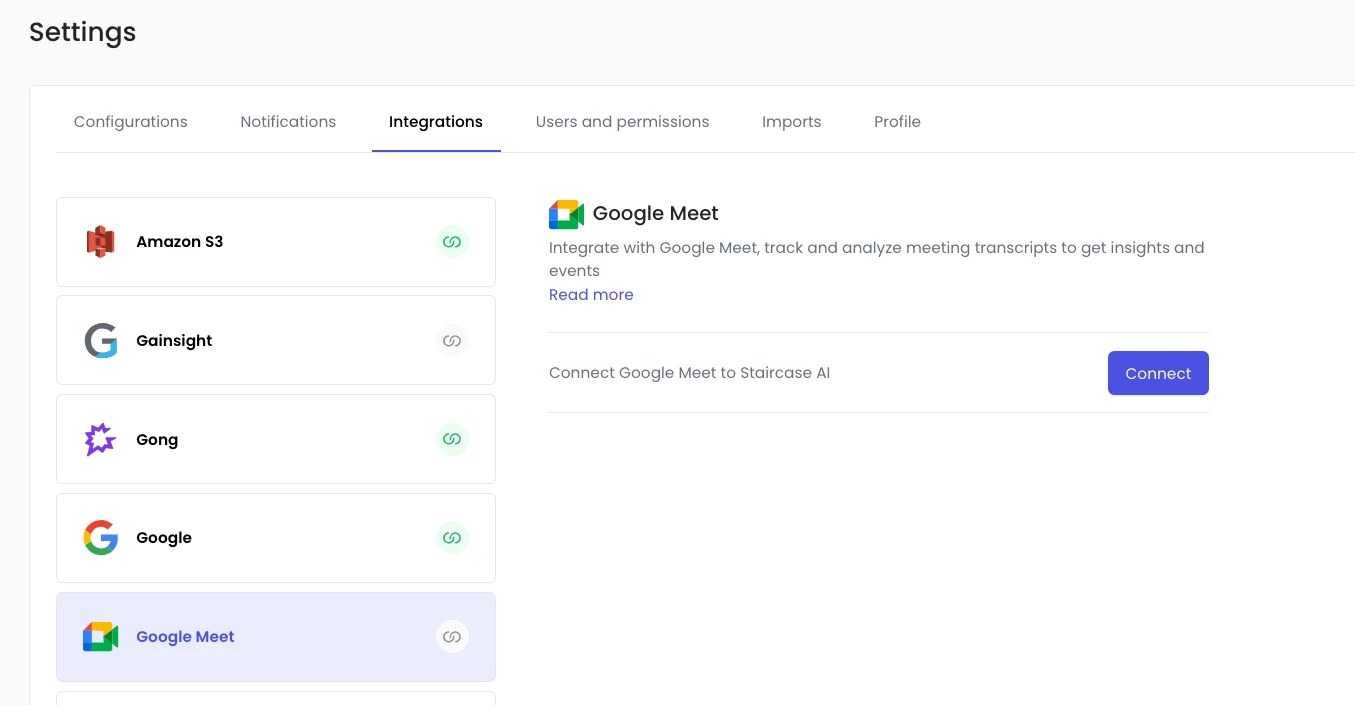Click the Connect button
This screenshot has width=1355, height=705.
pyautogui.click(x=1158, y=373)
